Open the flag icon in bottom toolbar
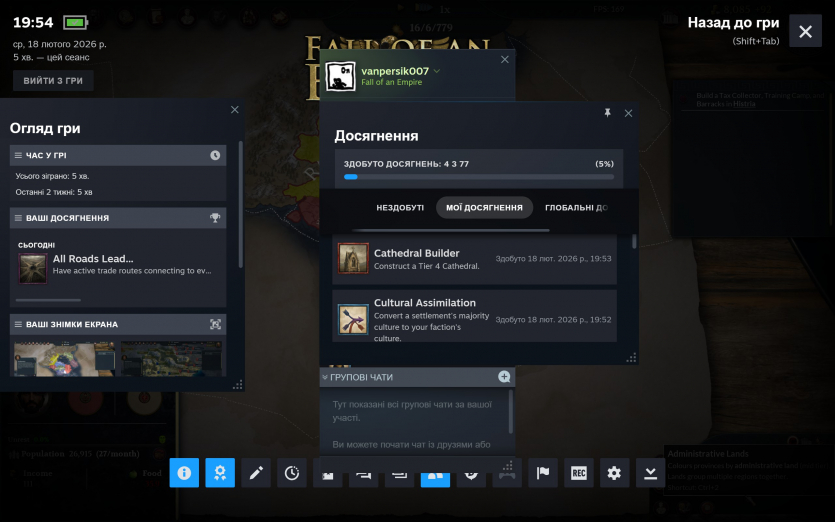 pyautogui.click(x=542, y=473)
